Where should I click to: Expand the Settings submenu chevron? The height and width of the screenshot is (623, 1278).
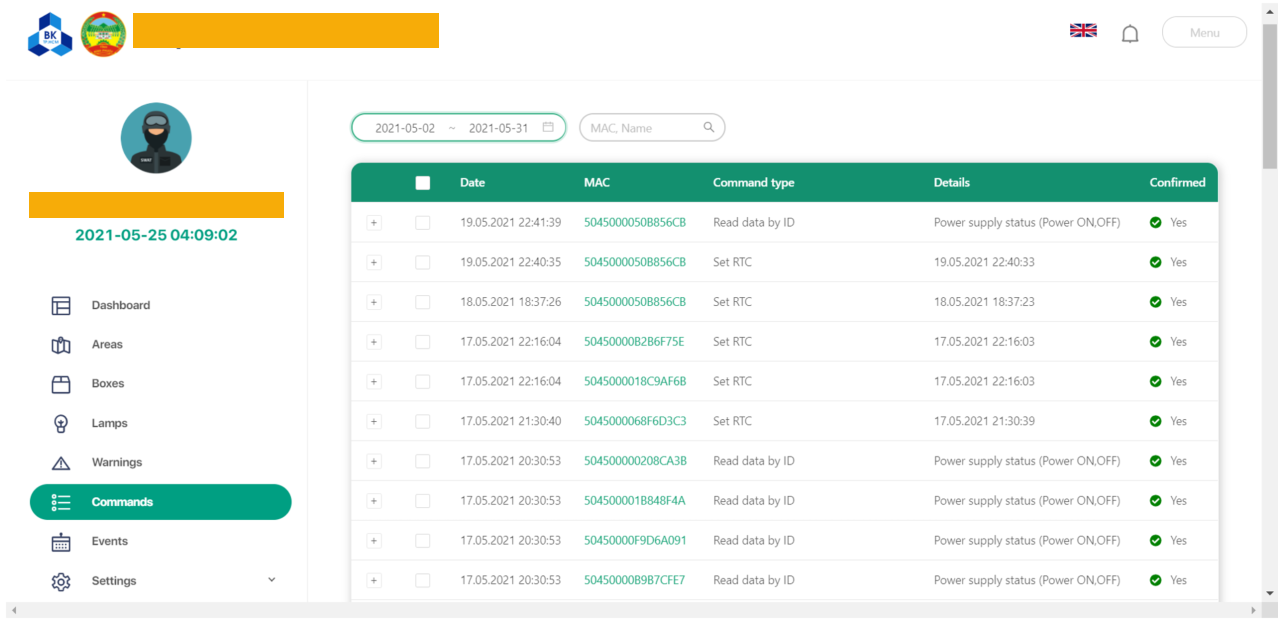pyautogui.click(x=271, y=580)
